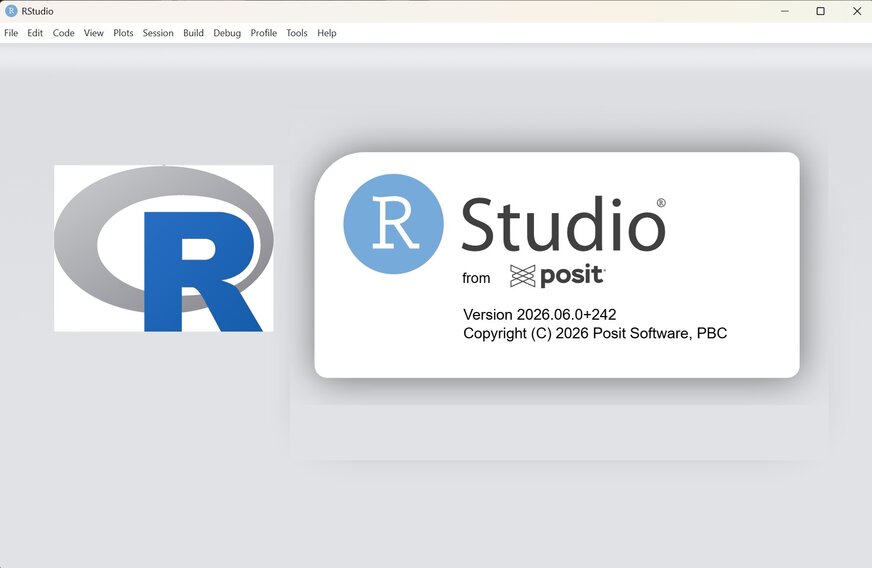Show the Plots menu
This screenshot has height=568, width=872.
click(x=123, y=33)
